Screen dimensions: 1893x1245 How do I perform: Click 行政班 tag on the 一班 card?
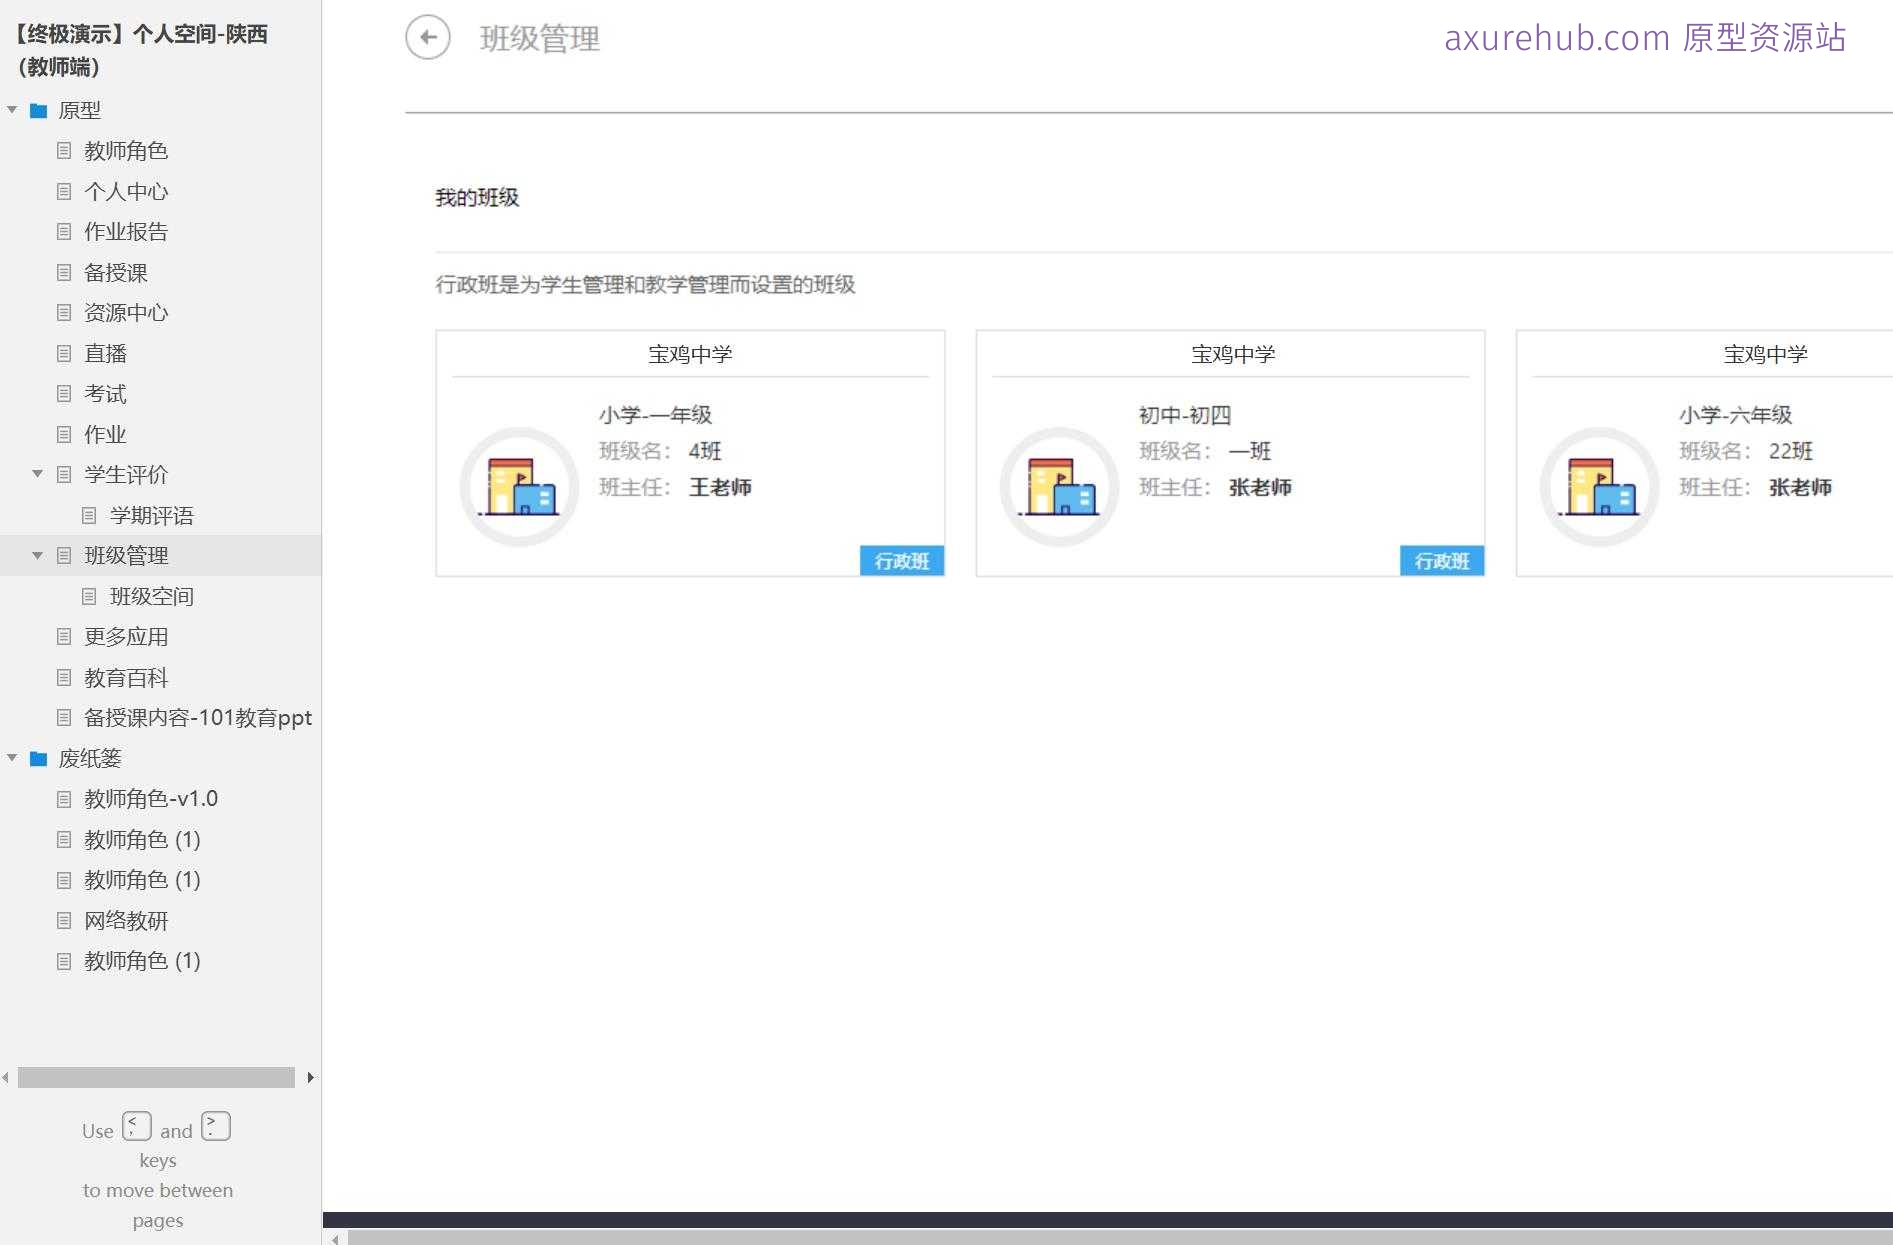click(x=1441, y=561)
